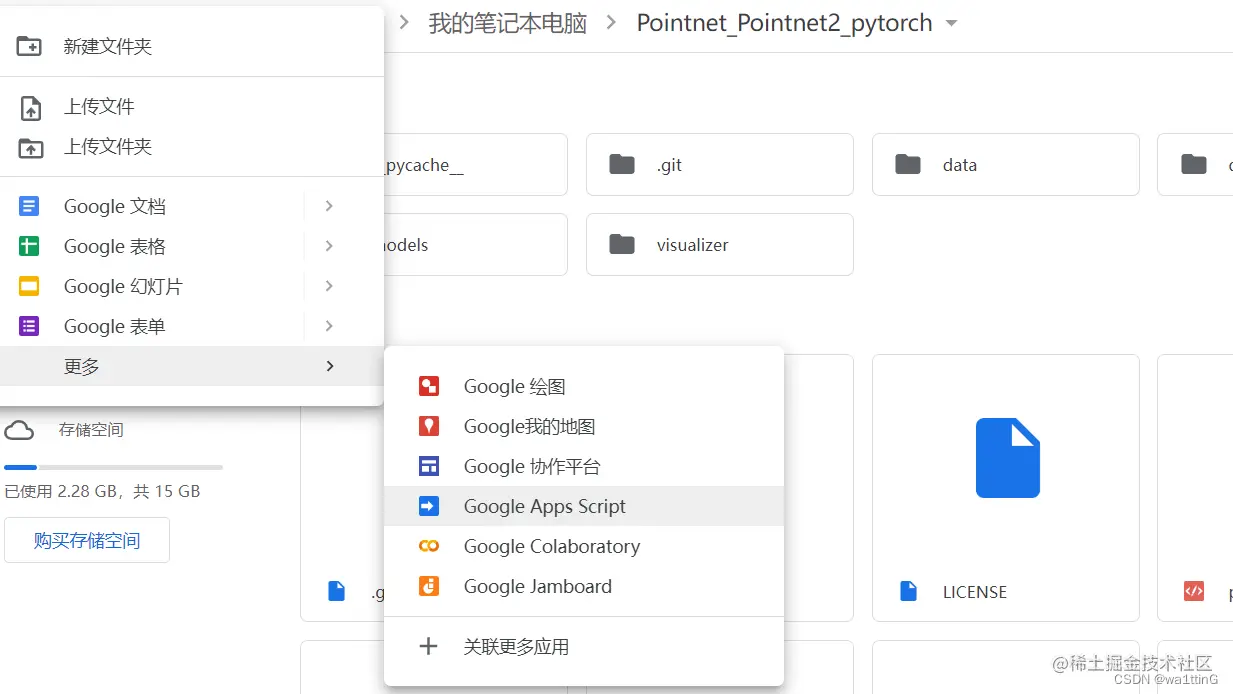Click the plus icon for connecting more apps
1233x694 pixels.
(428, 646)
